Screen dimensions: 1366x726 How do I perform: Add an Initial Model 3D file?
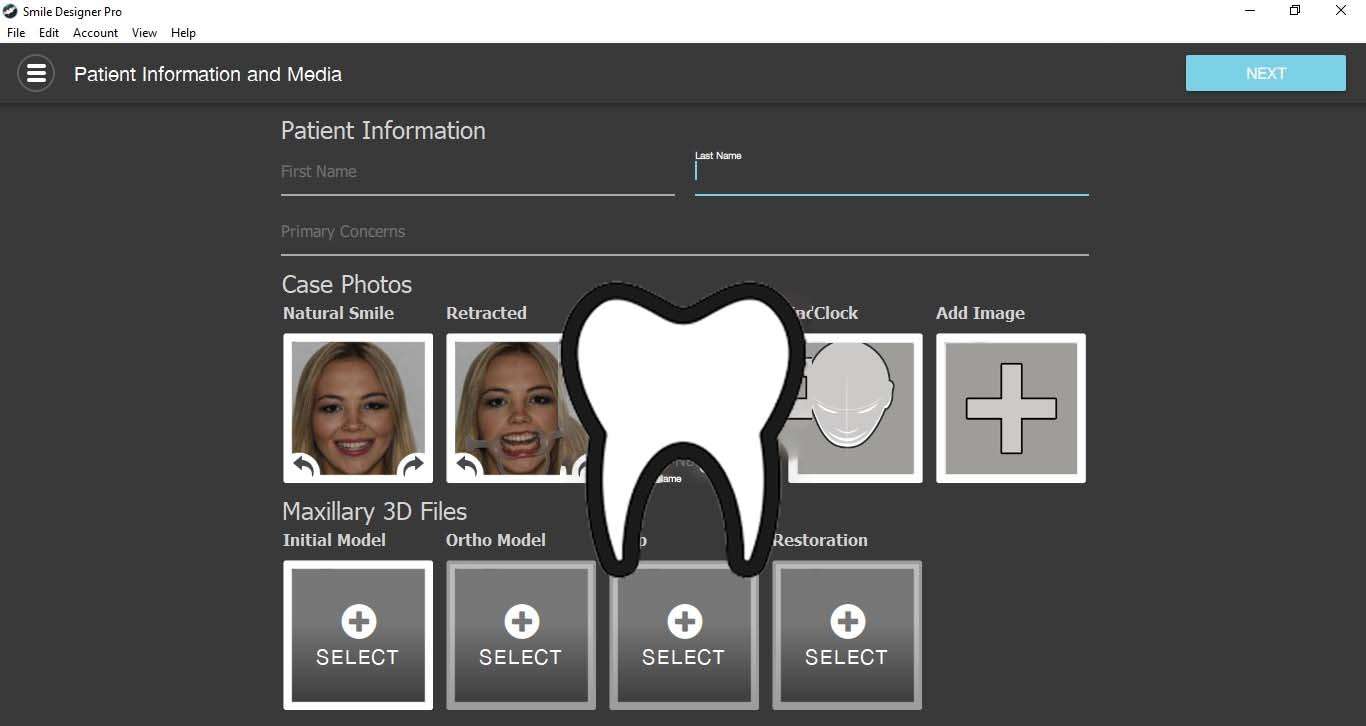[x=357, y=635]
